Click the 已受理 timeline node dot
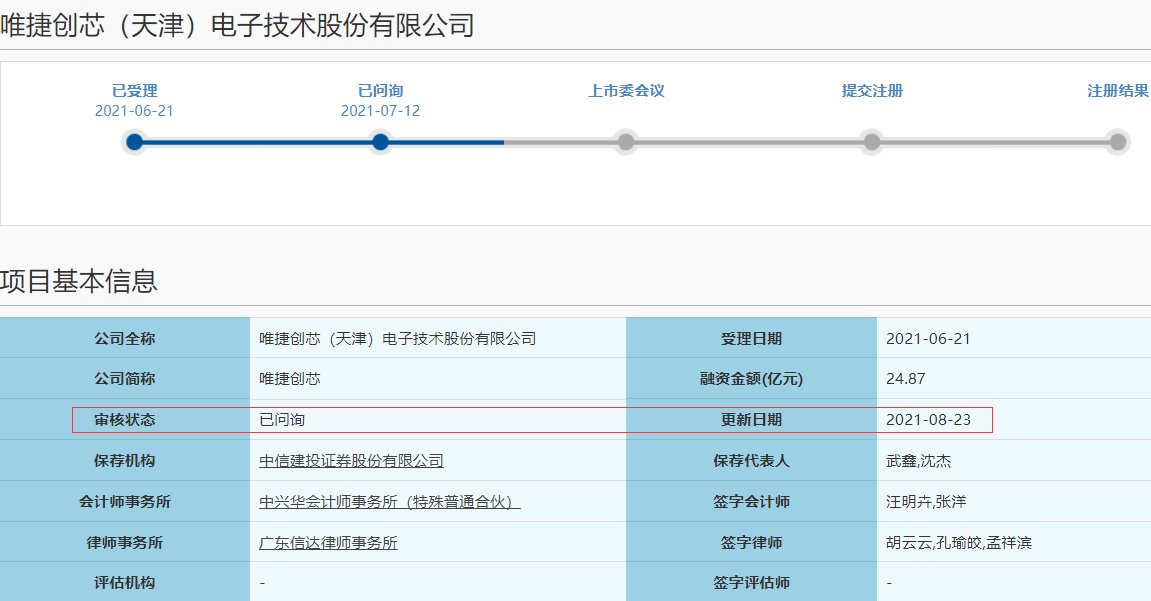Screen dimensions: 1151x601 134,142
